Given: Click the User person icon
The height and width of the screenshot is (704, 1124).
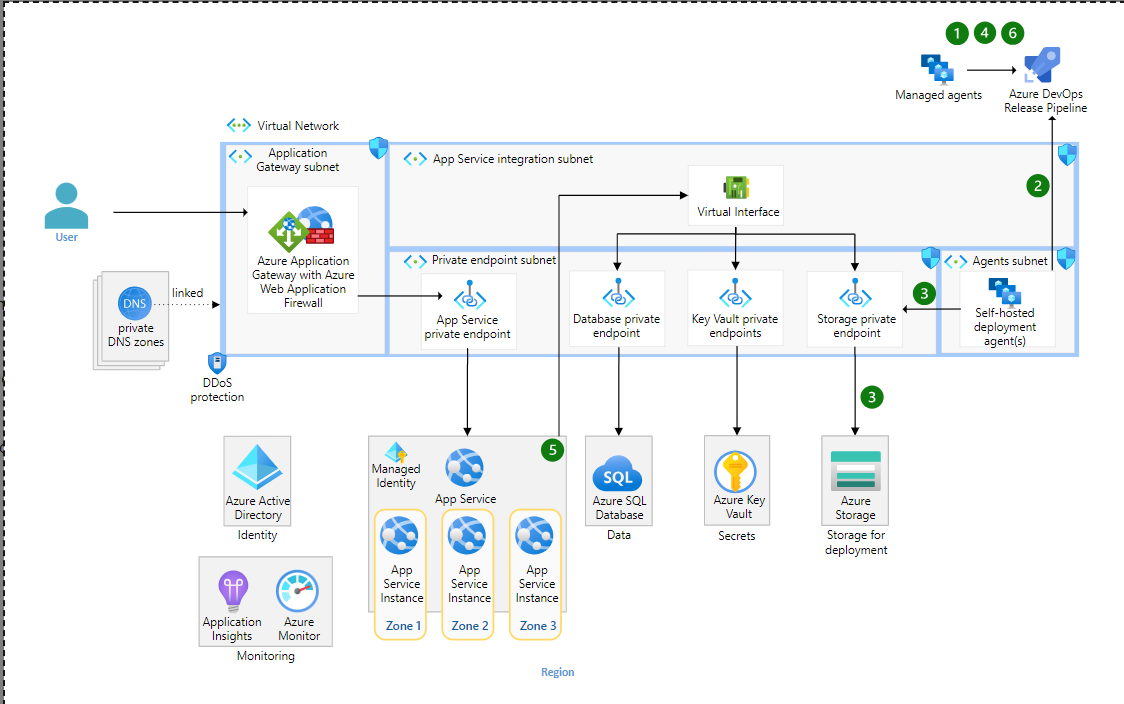Looking at the screenshot, I should pos(66,206).
